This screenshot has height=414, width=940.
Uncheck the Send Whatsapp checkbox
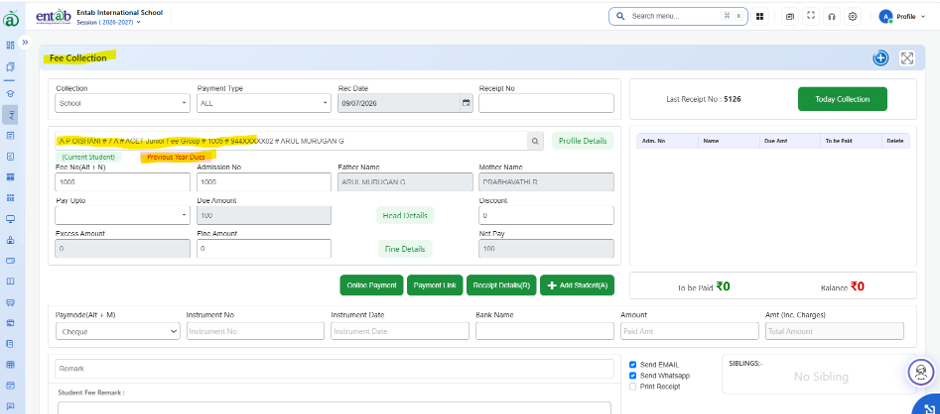[632, 376]
